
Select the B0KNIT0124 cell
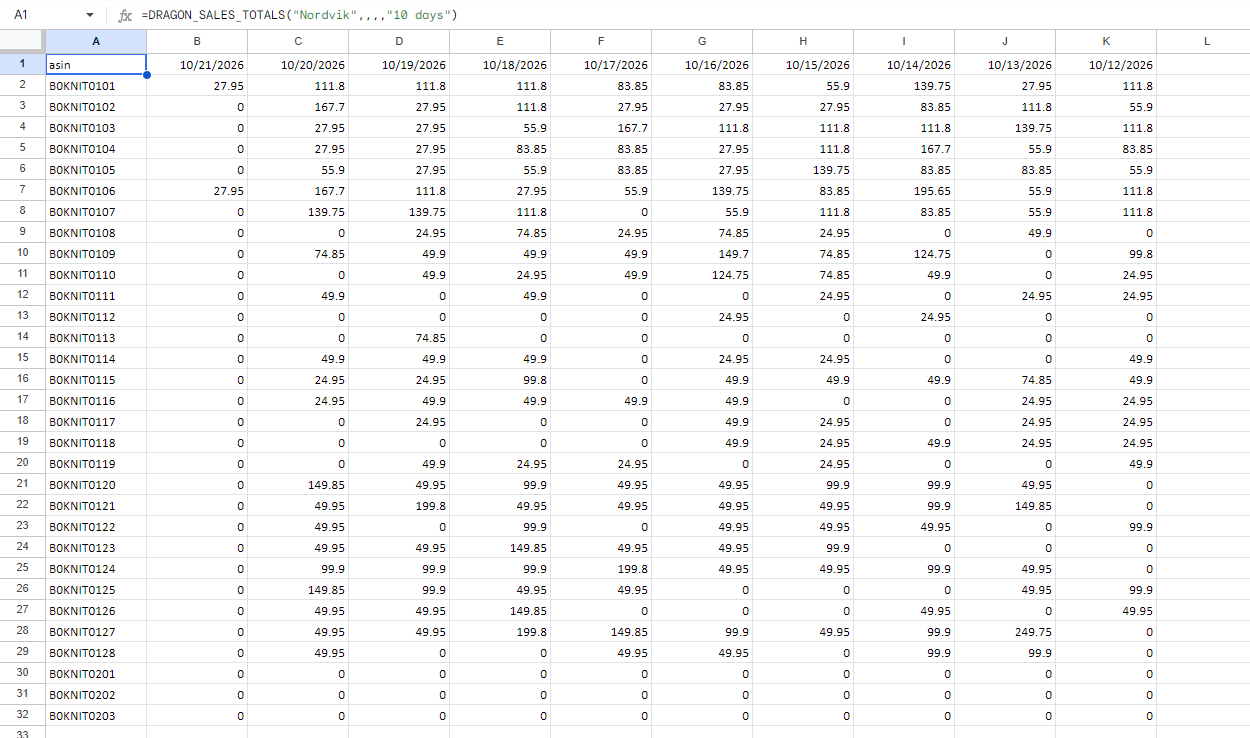click(x=96, y=568)
